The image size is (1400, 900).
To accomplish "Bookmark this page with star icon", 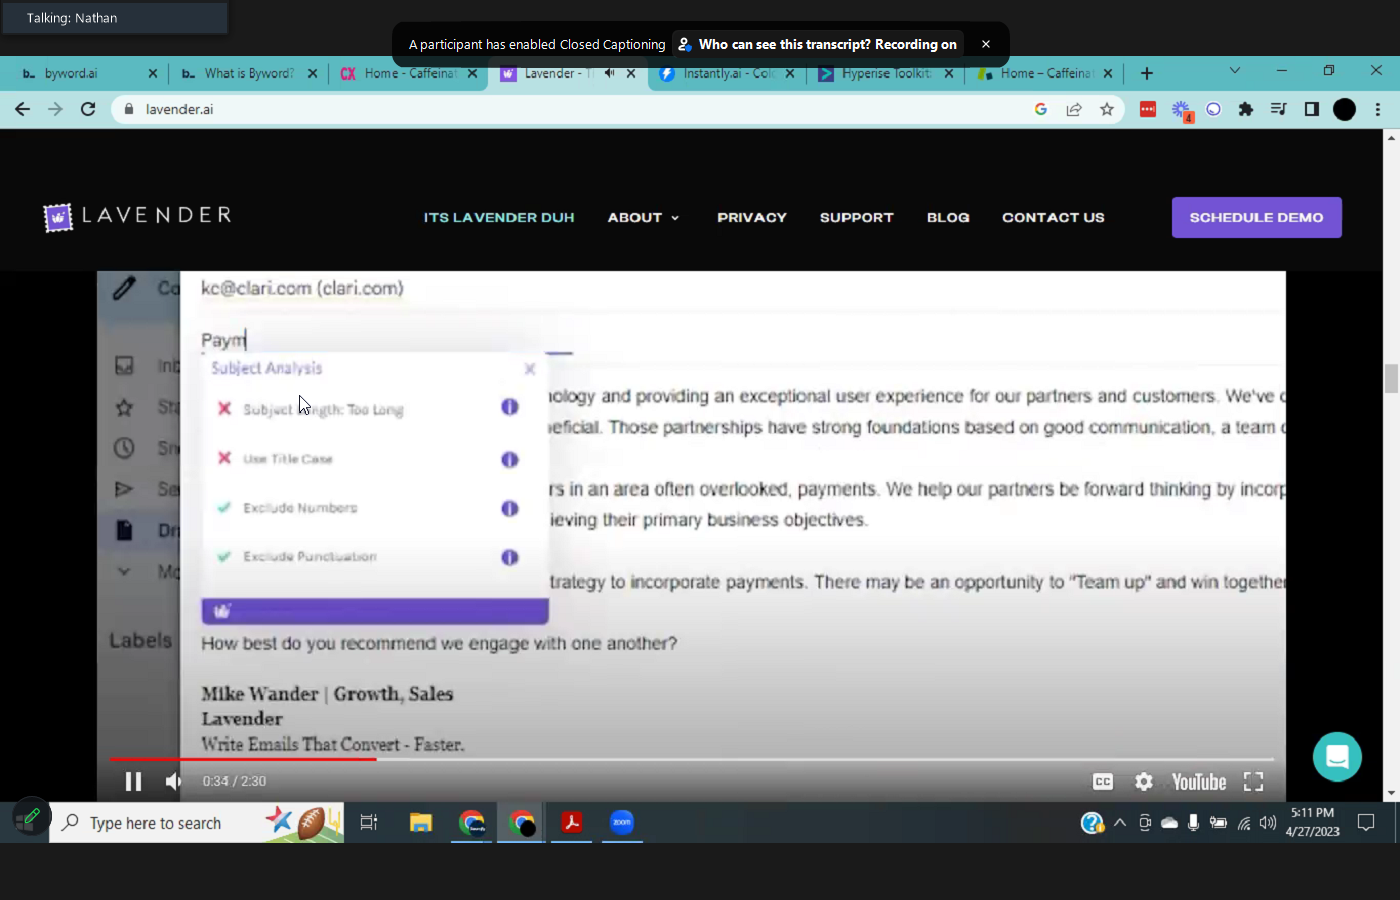I will tap(1106, 109).
